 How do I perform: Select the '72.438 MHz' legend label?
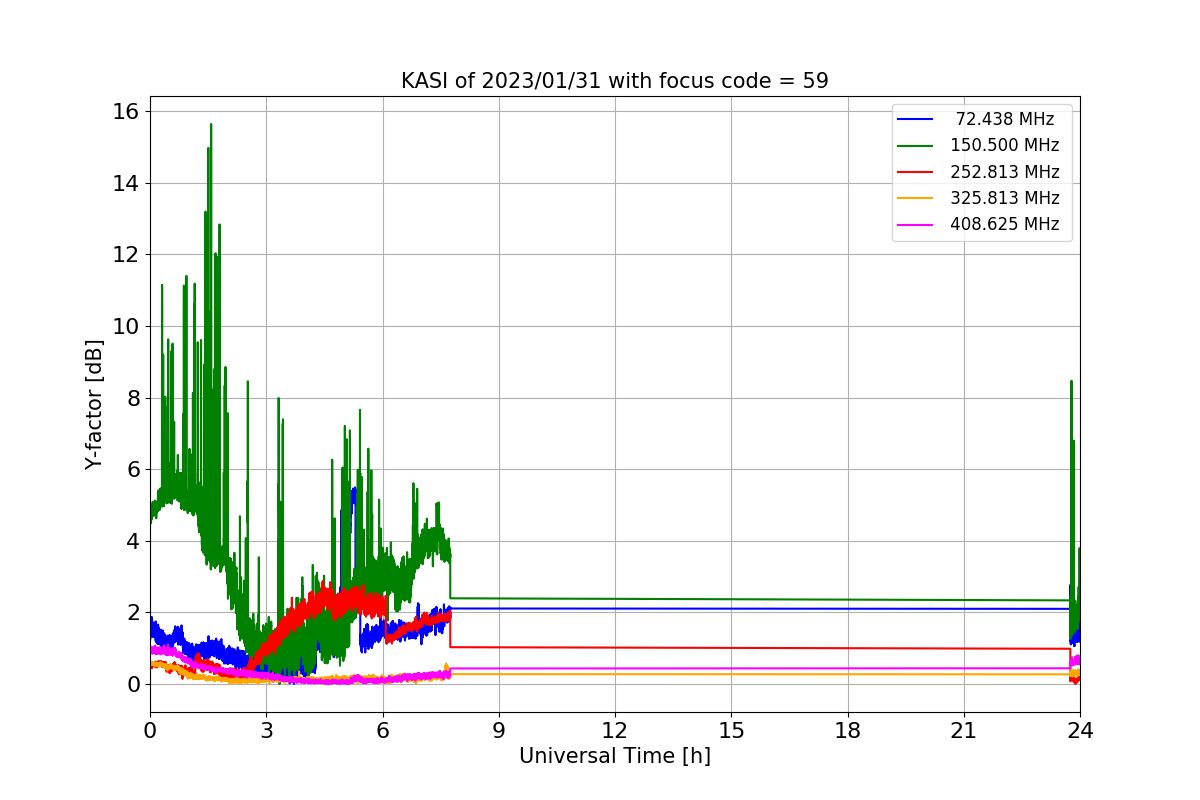coord(1005,119)
